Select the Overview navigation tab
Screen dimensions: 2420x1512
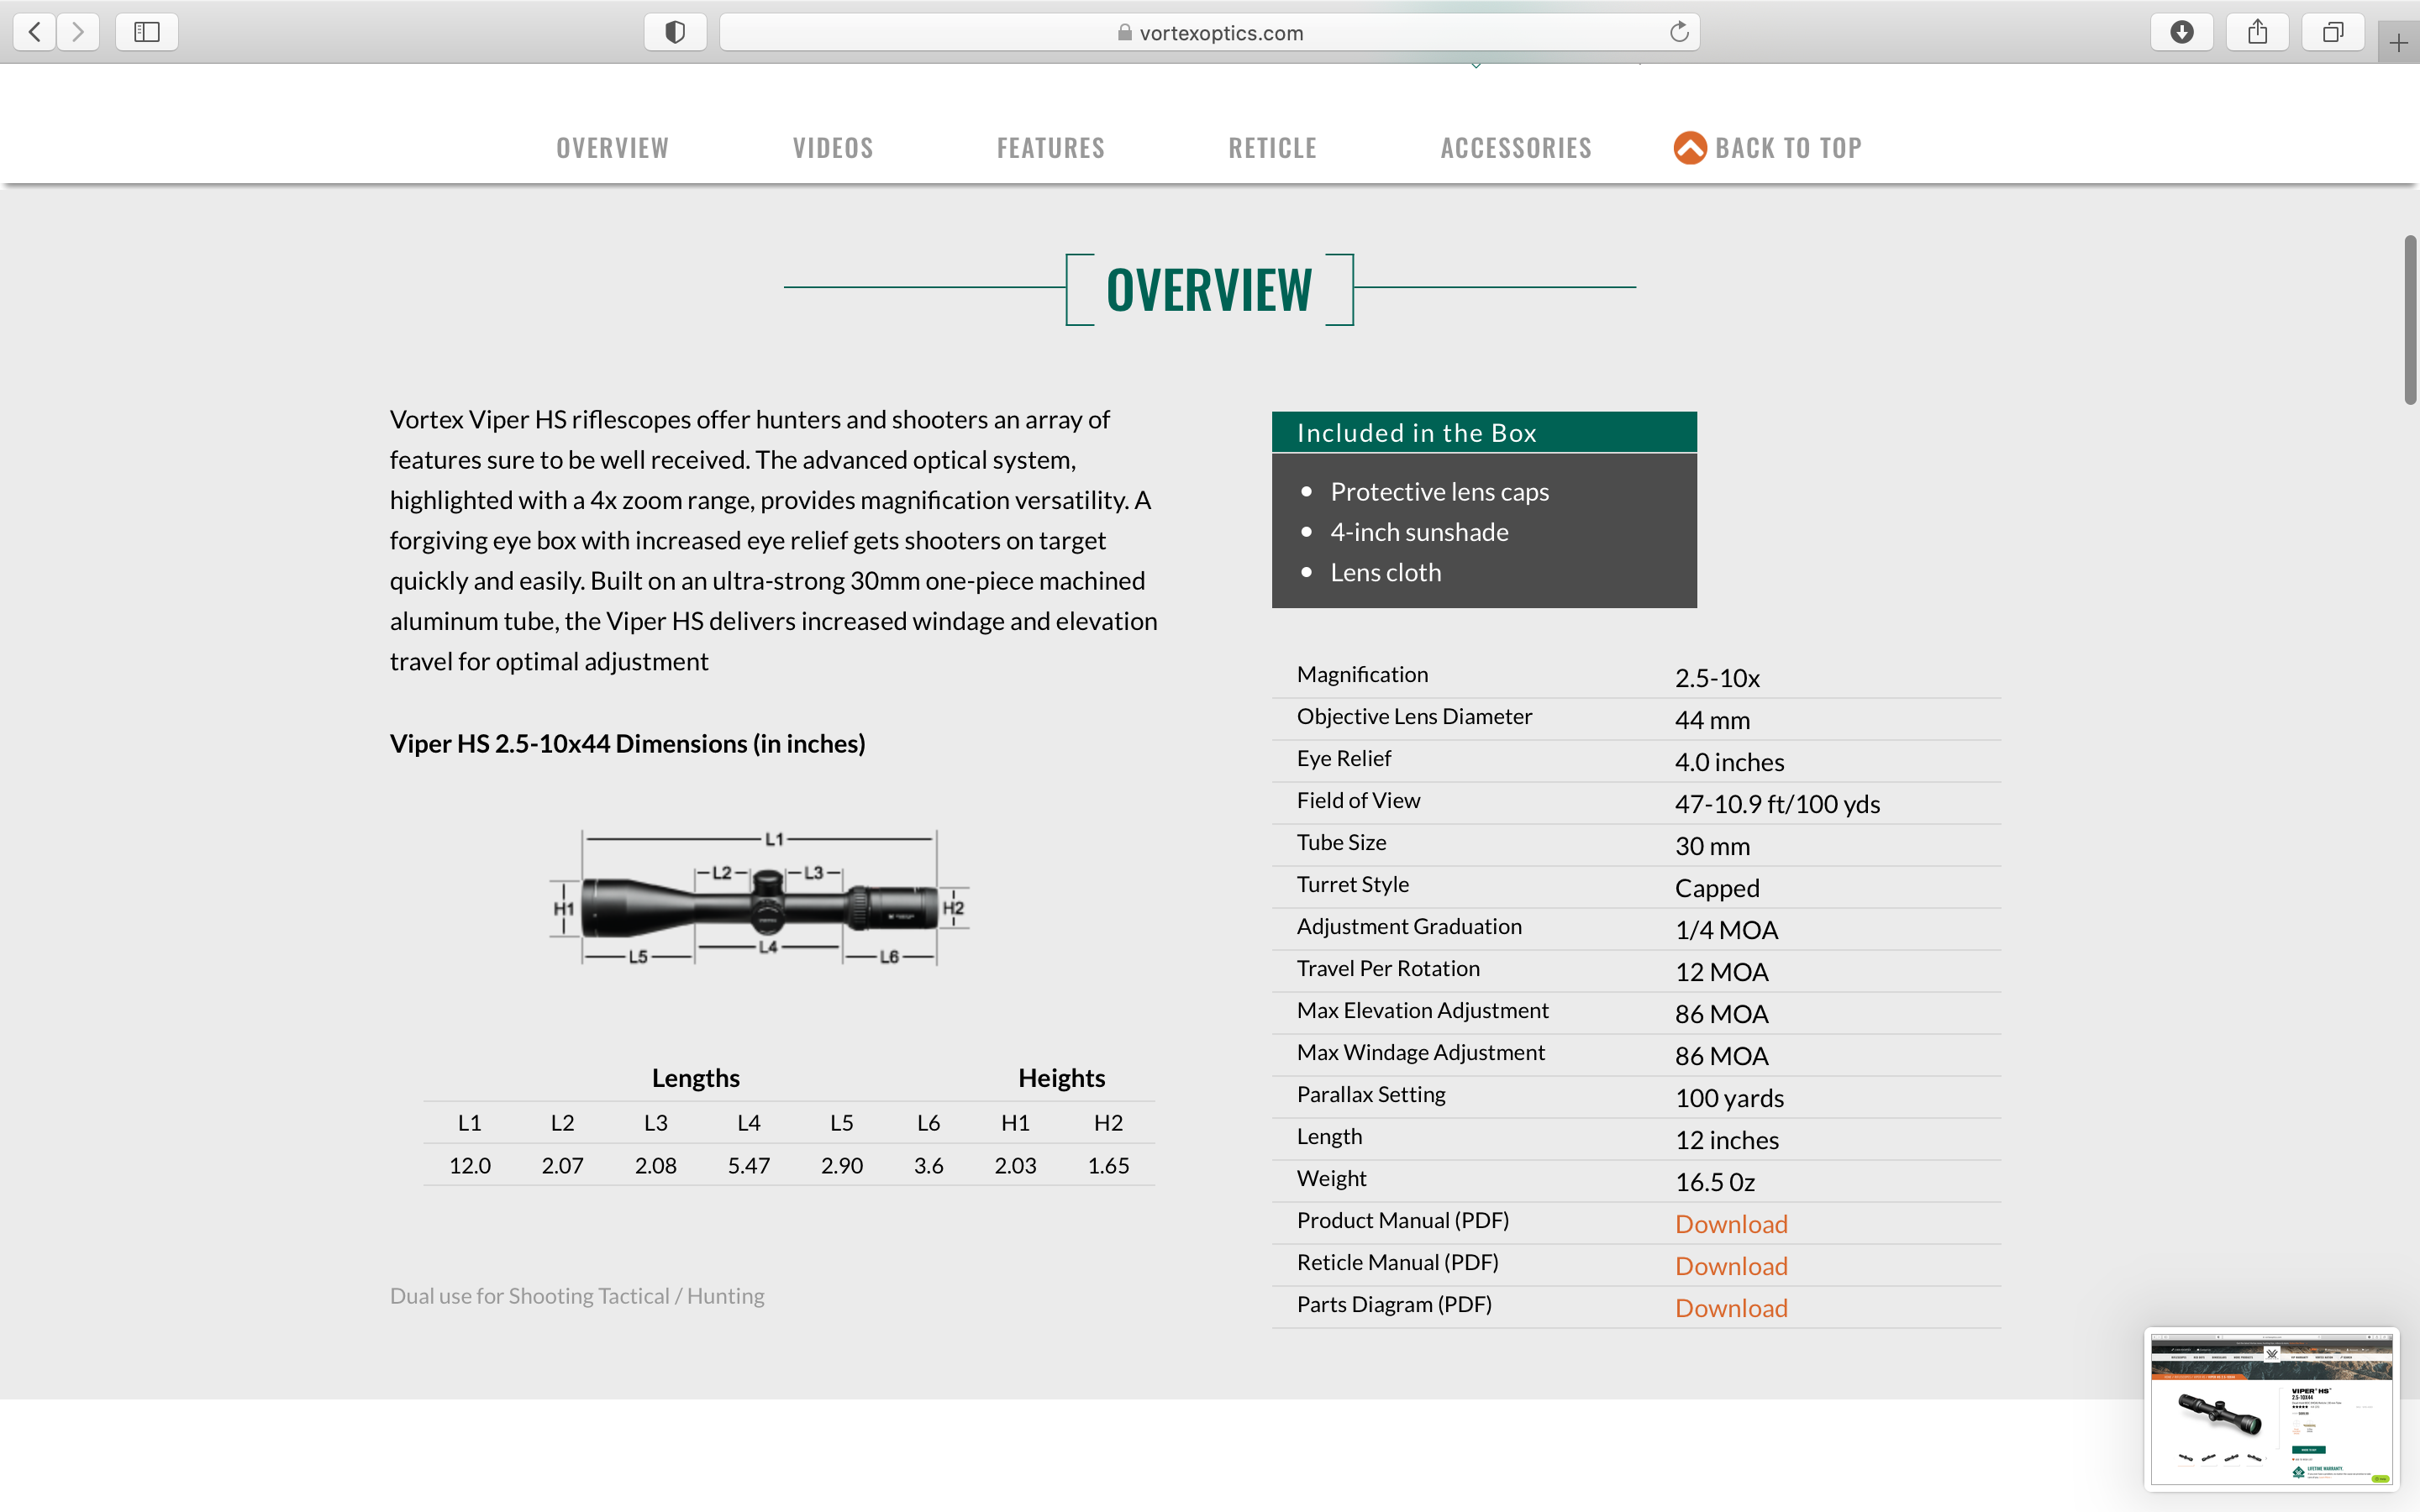point(612,148)
